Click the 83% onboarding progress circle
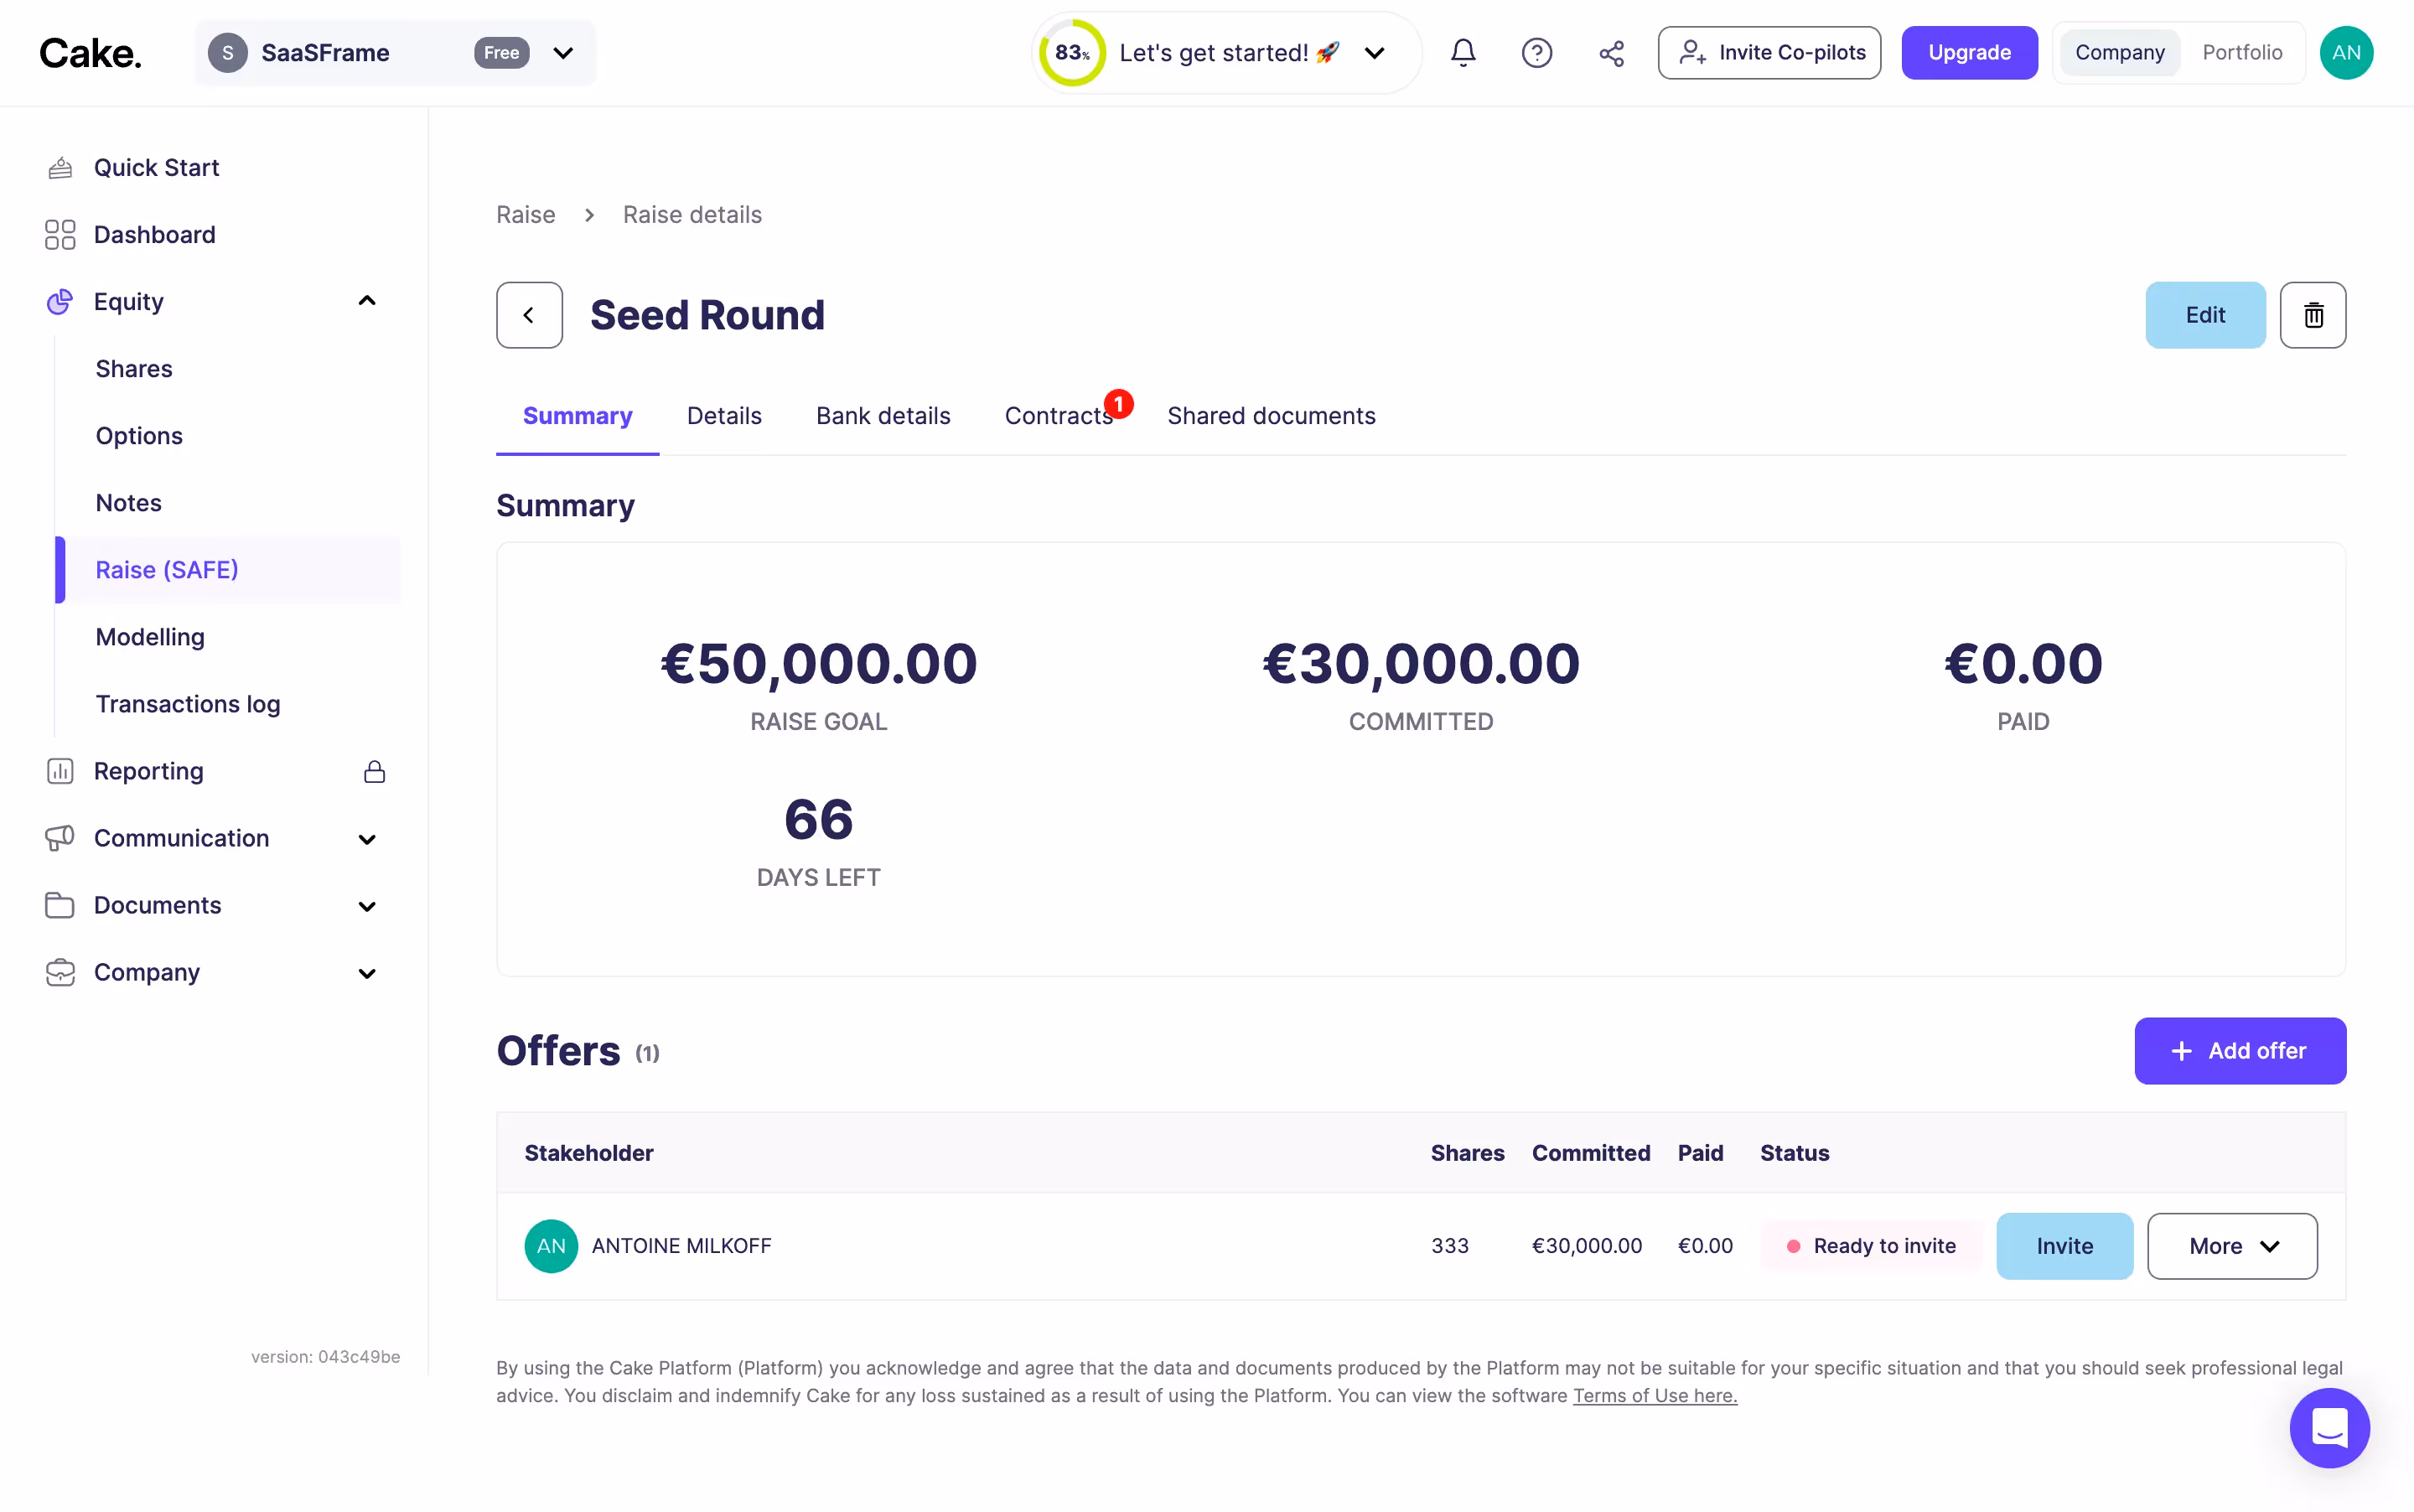Image resolution: width=2414 pixels, height=1512 pixels. (1070, 52)
